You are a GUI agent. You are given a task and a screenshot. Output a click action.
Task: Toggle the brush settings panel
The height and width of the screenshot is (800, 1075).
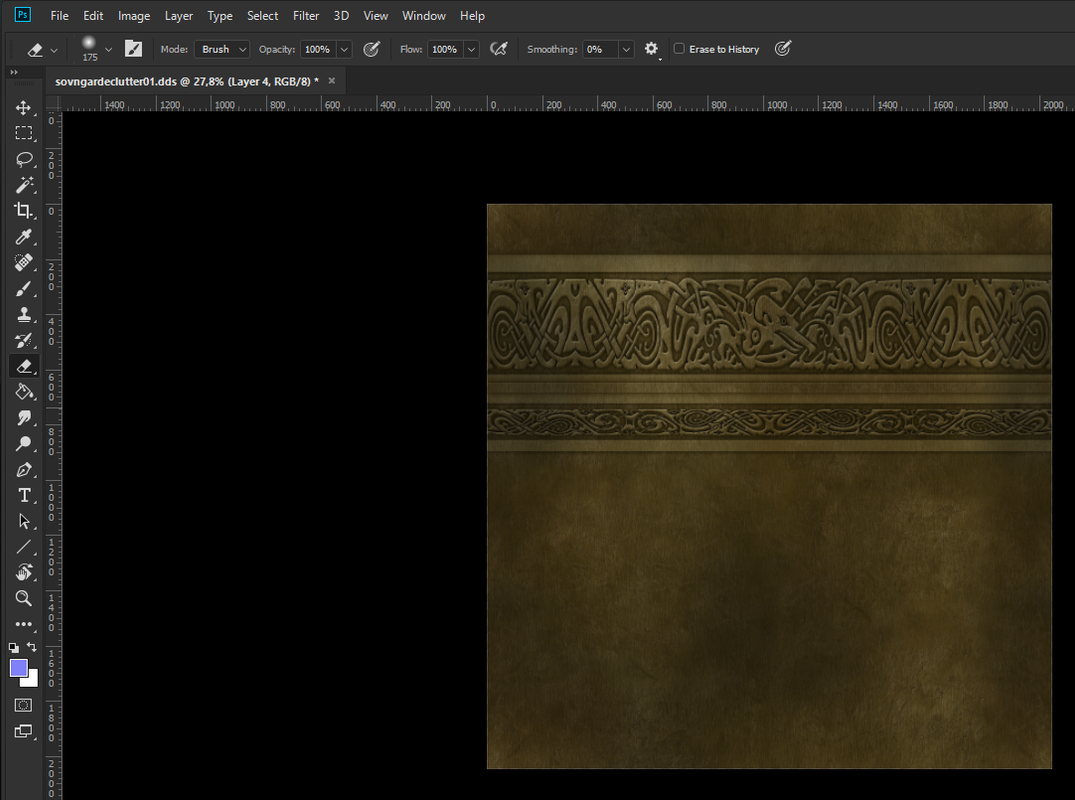(x=133, y=49)
